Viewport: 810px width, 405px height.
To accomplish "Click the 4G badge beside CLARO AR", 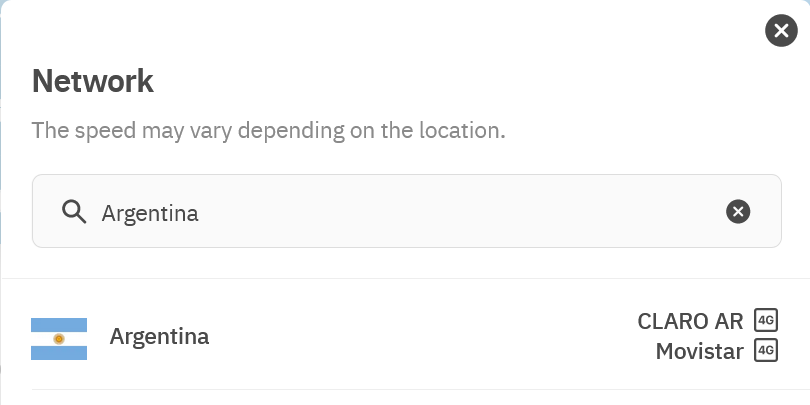I will coord(766,320).
